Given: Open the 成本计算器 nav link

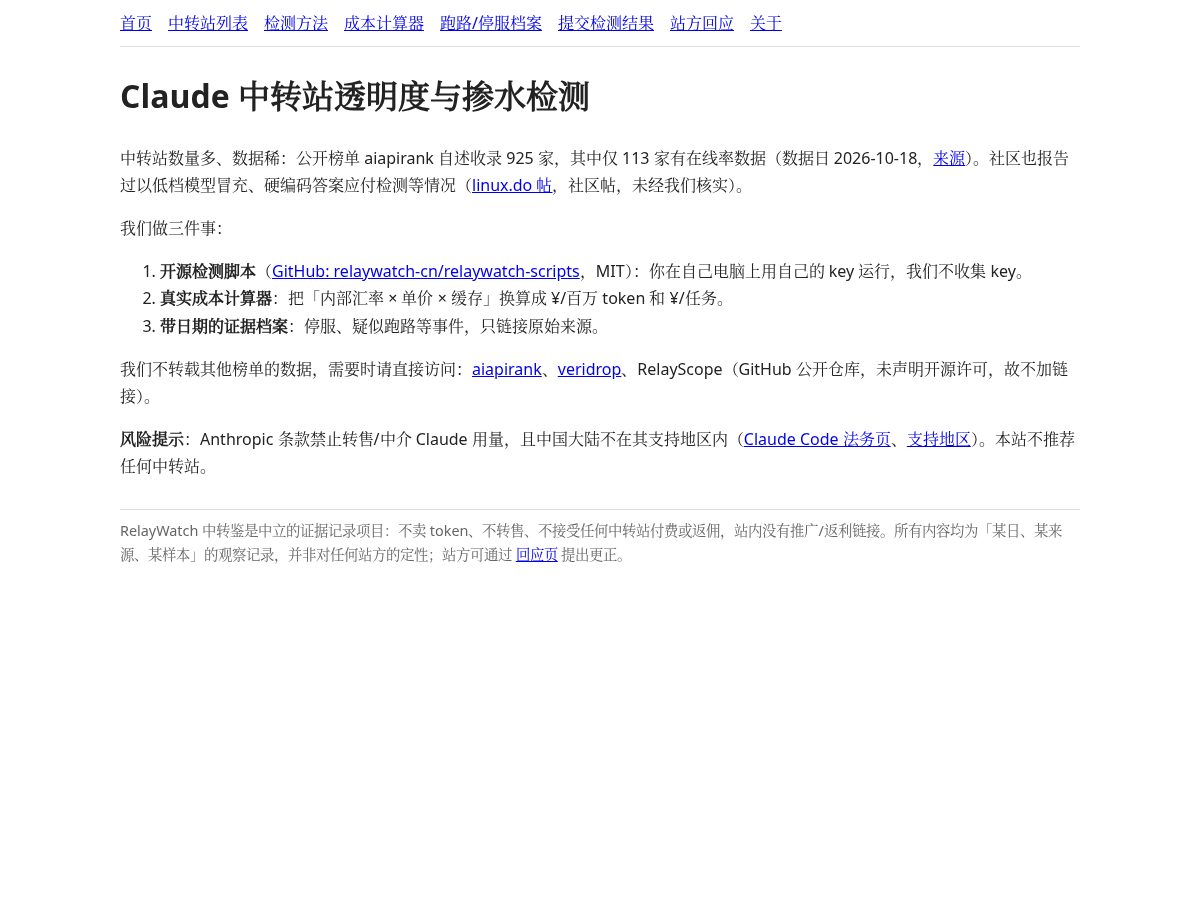Looking at the screenshot, I should [x=384, y=23].
